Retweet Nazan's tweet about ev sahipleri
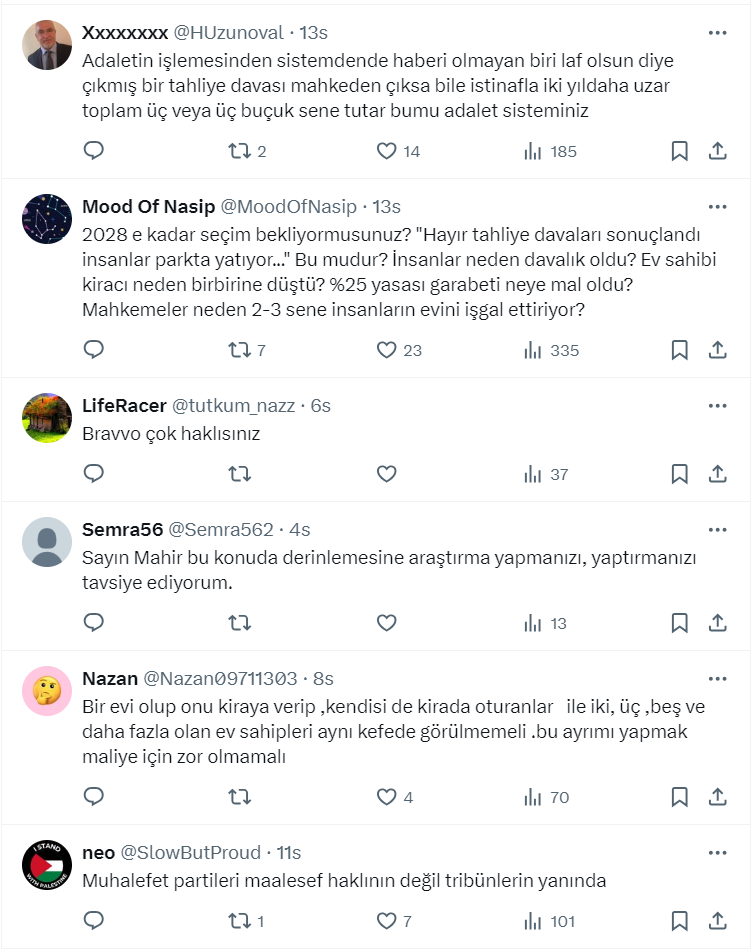 [240, 797]
